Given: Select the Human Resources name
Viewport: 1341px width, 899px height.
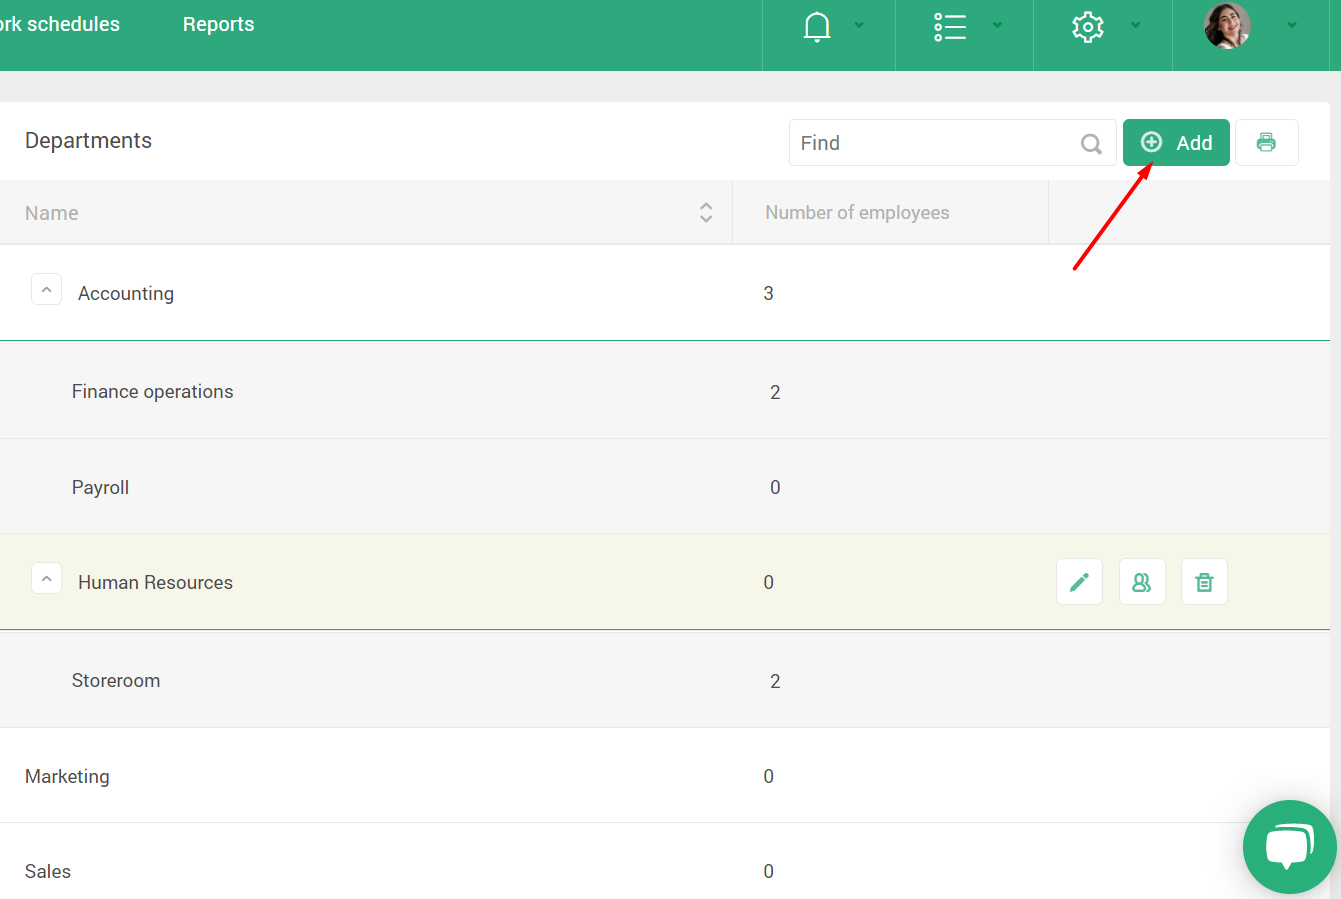Looking at the screenshot, I should [x=155, y=582].
